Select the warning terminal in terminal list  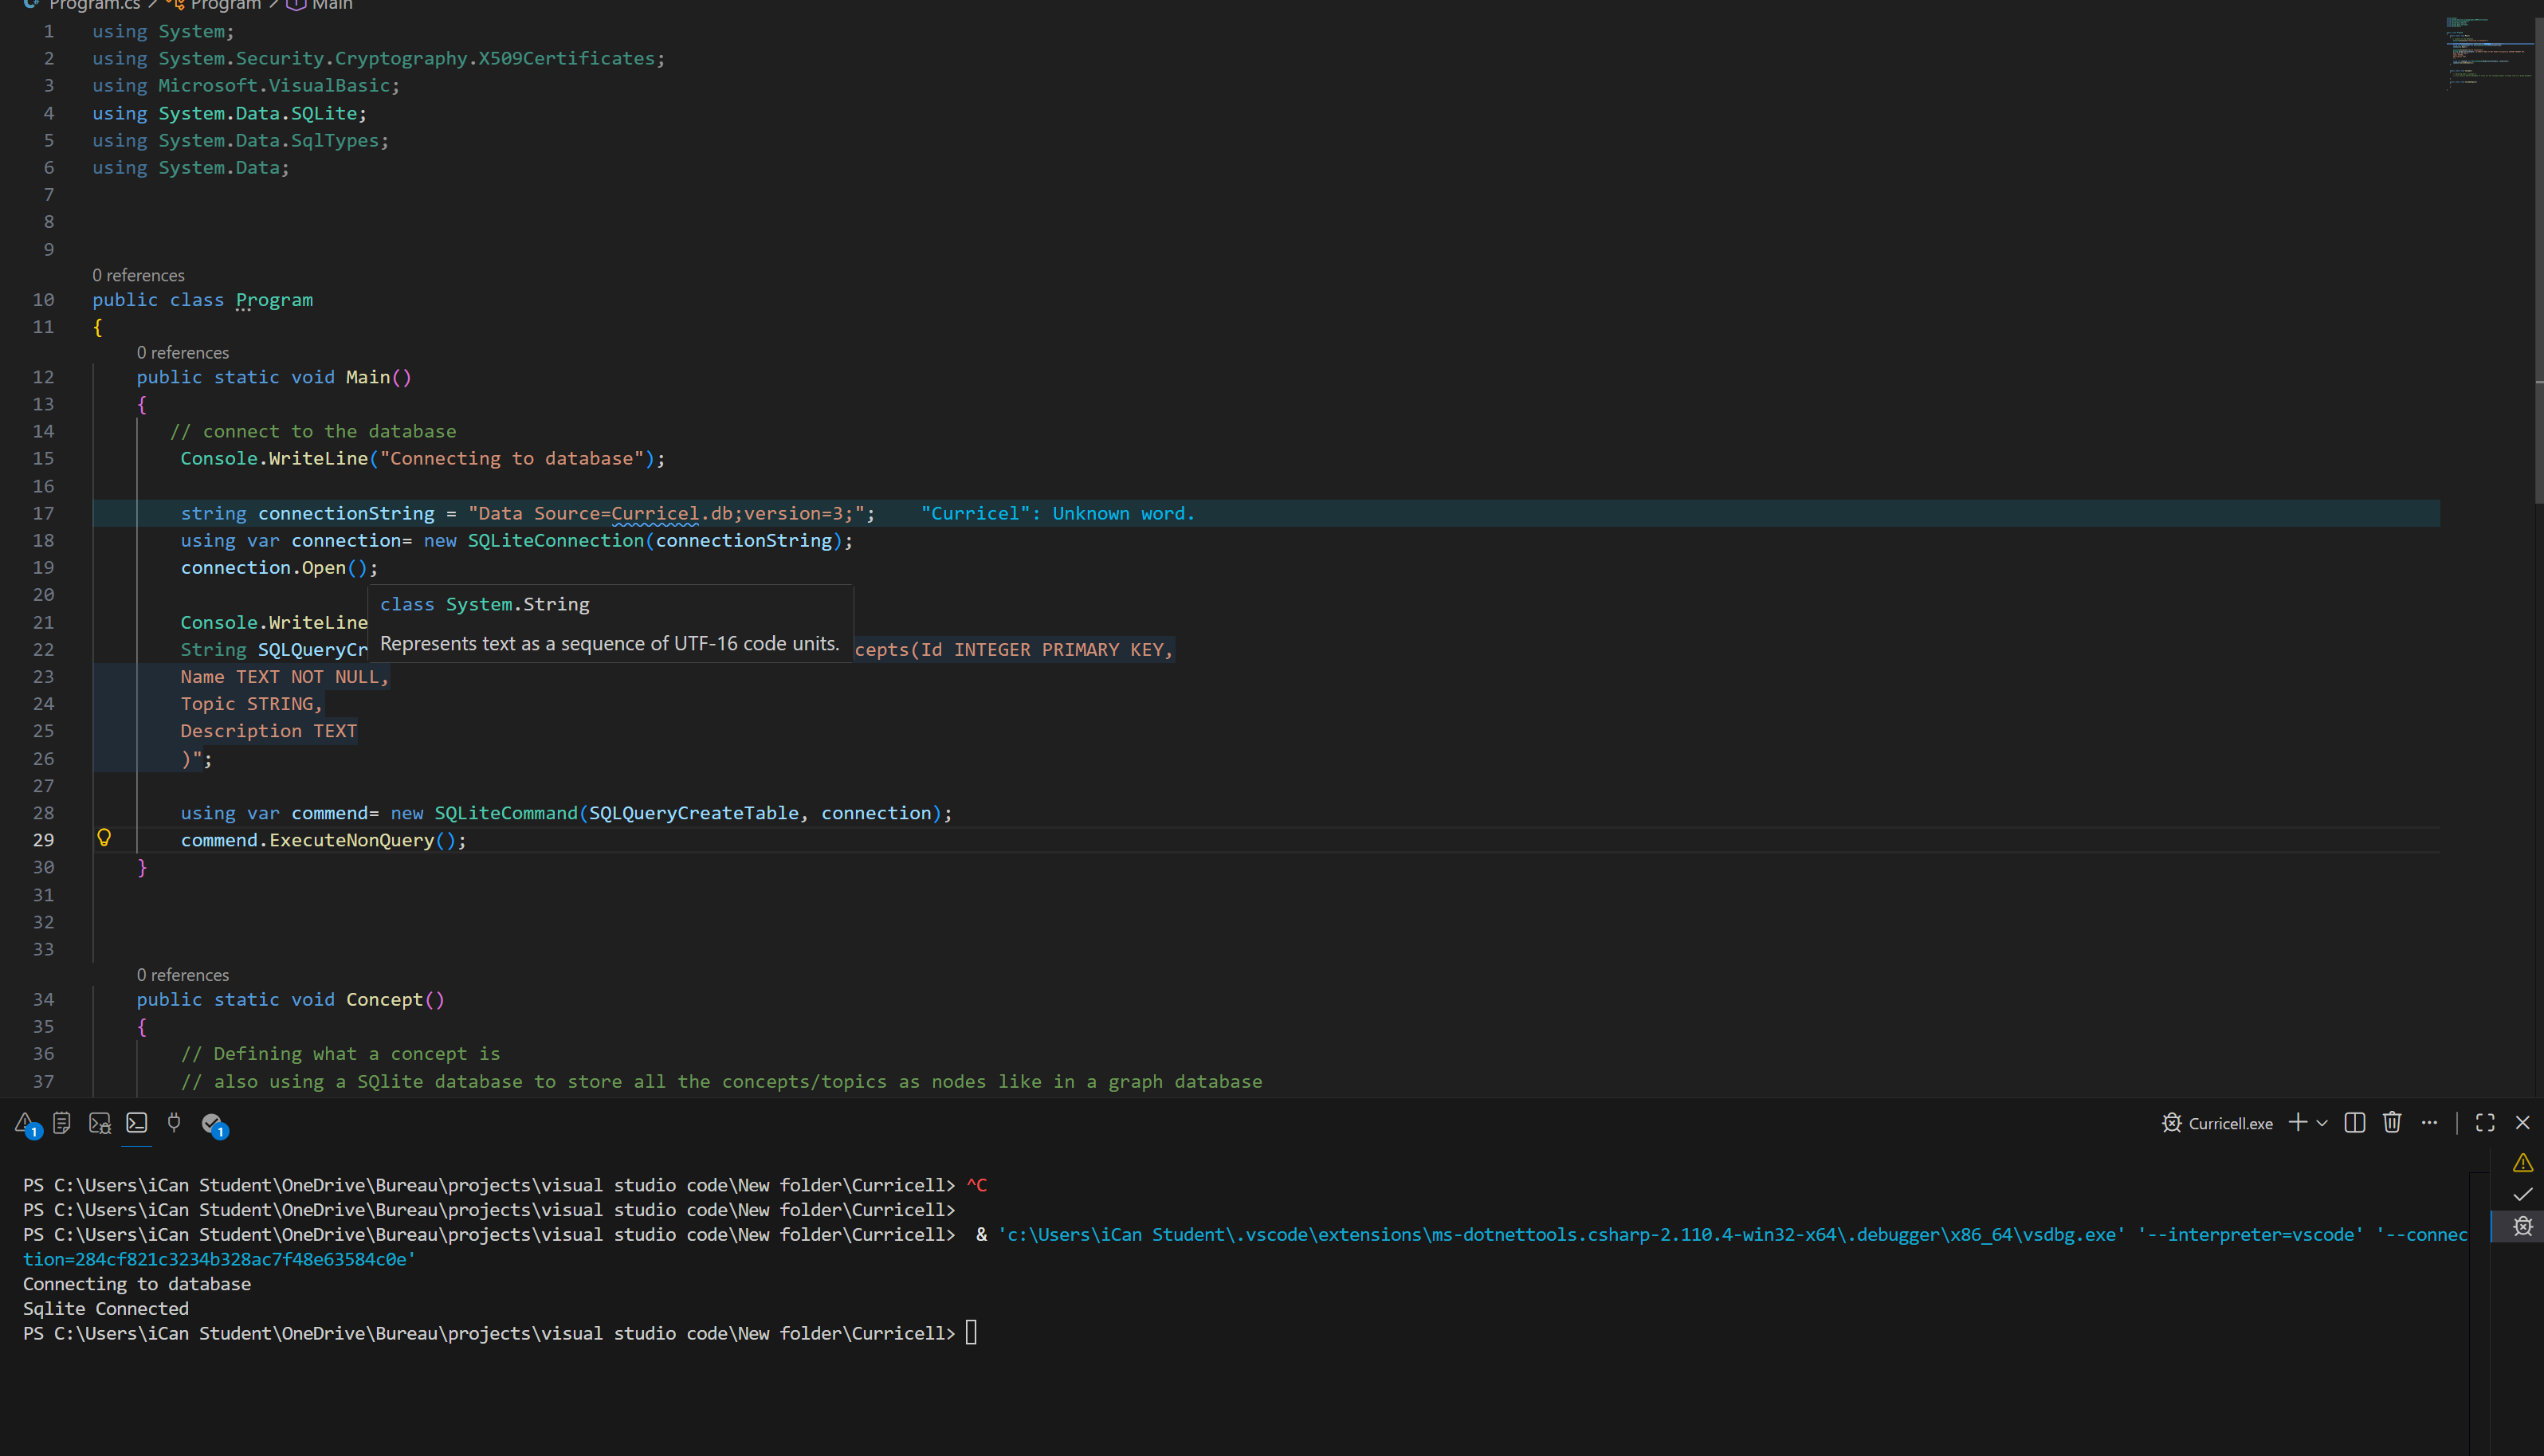click(x=2522, y=1163)
